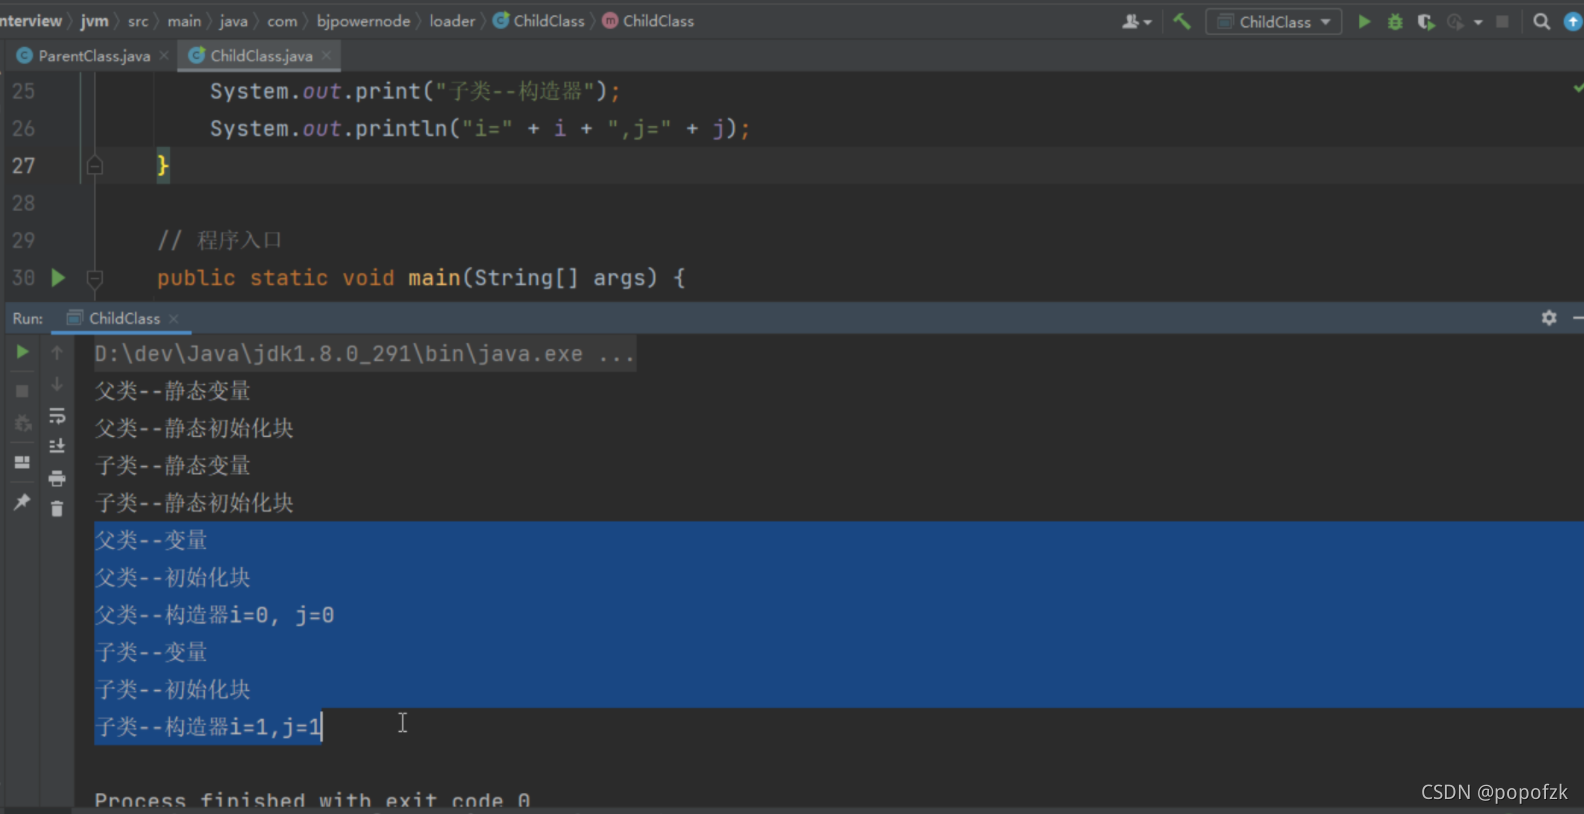Debug ChildClass with the bug icon

coord(1395,21)
